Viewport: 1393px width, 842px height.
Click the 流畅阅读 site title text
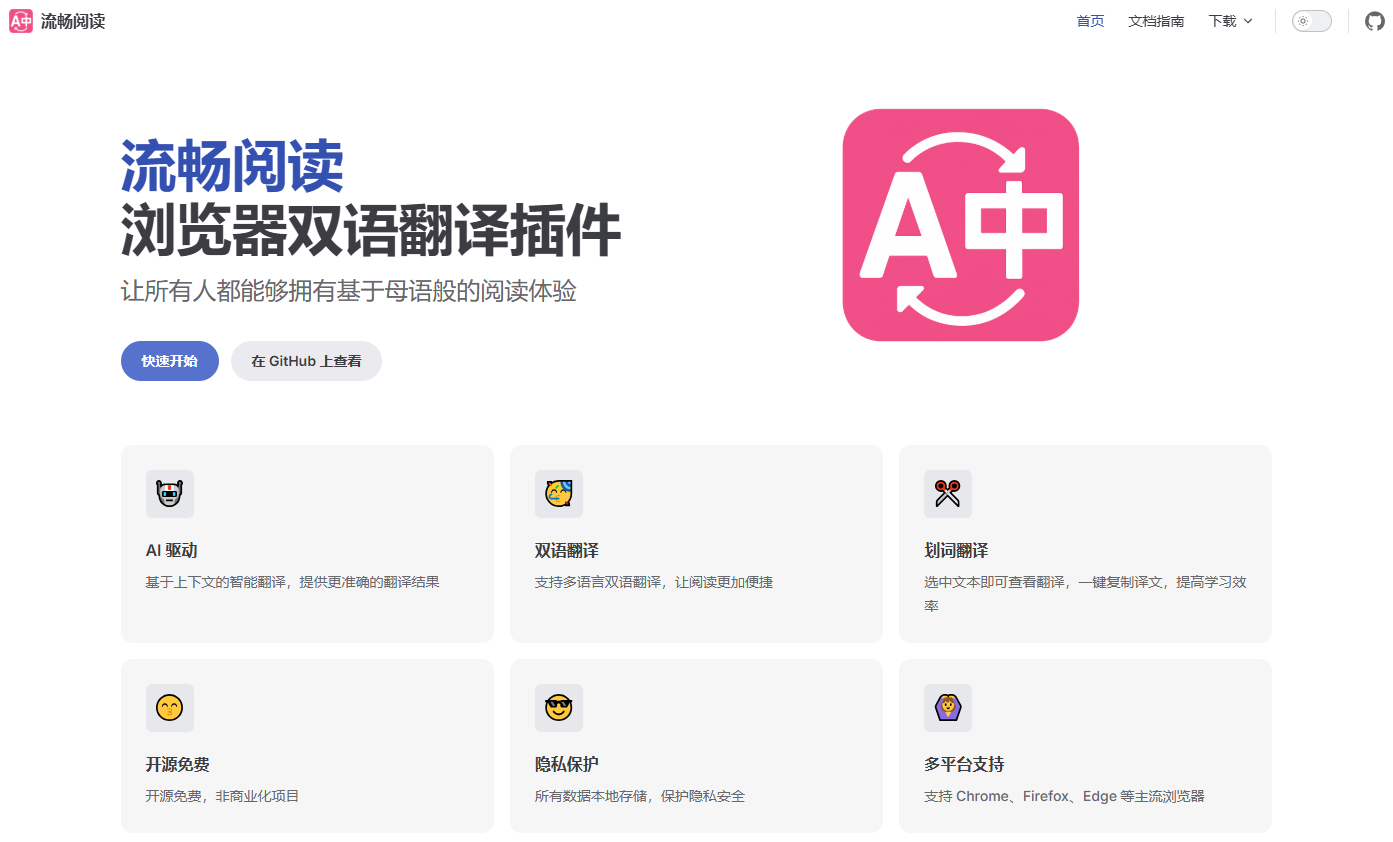point(73,21)
